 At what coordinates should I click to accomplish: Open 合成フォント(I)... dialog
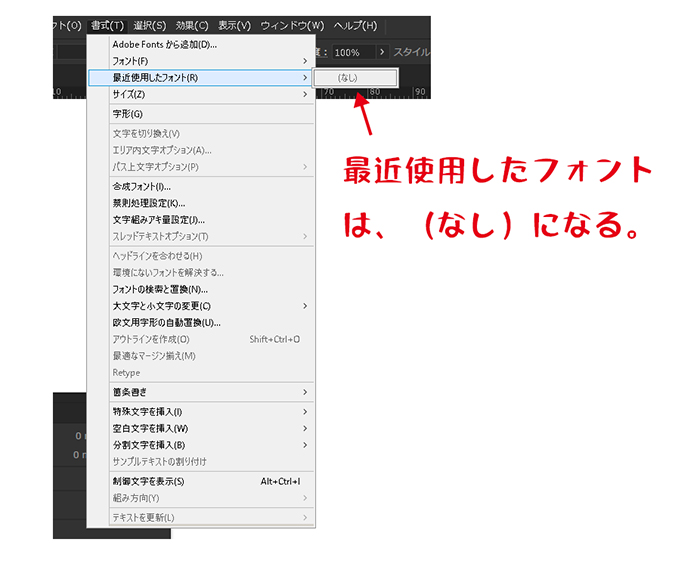(x=142, y=186)
